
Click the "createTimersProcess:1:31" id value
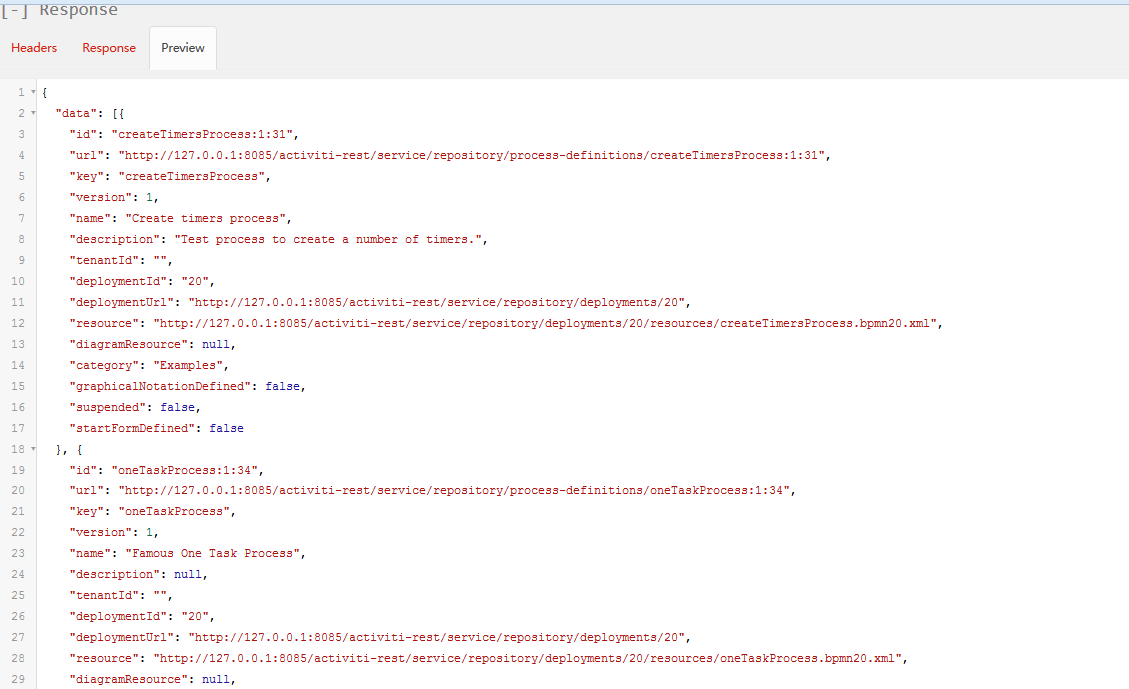[x=202, y=134]
